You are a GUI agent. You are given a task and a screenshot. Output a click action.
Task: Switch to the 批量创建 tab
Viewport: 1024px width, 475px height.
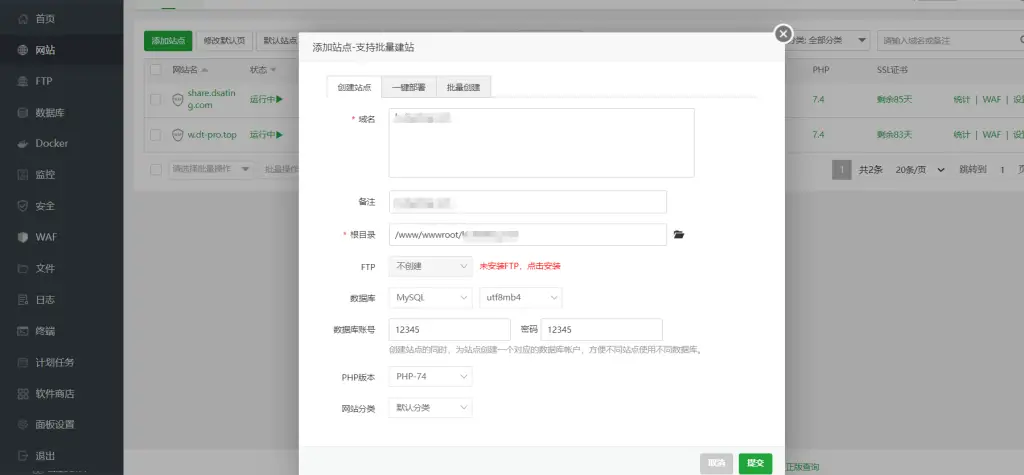coord(463,87)
